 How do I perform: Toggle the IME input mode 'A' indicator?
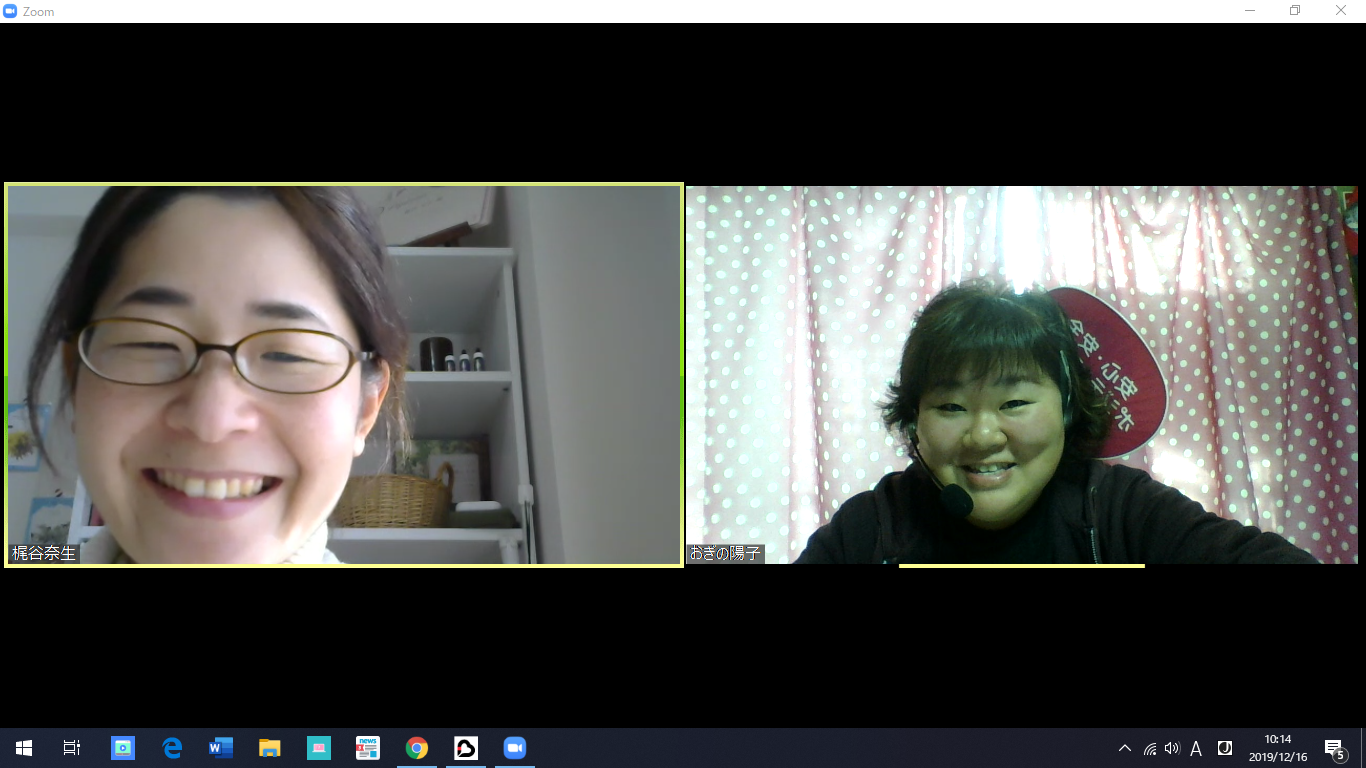point(1196,749)
